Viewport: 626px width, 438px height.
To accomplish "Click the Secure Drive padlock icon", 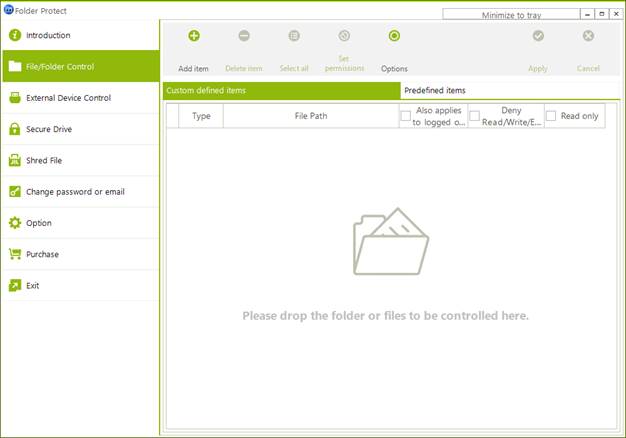I will [x=15, y=129].
